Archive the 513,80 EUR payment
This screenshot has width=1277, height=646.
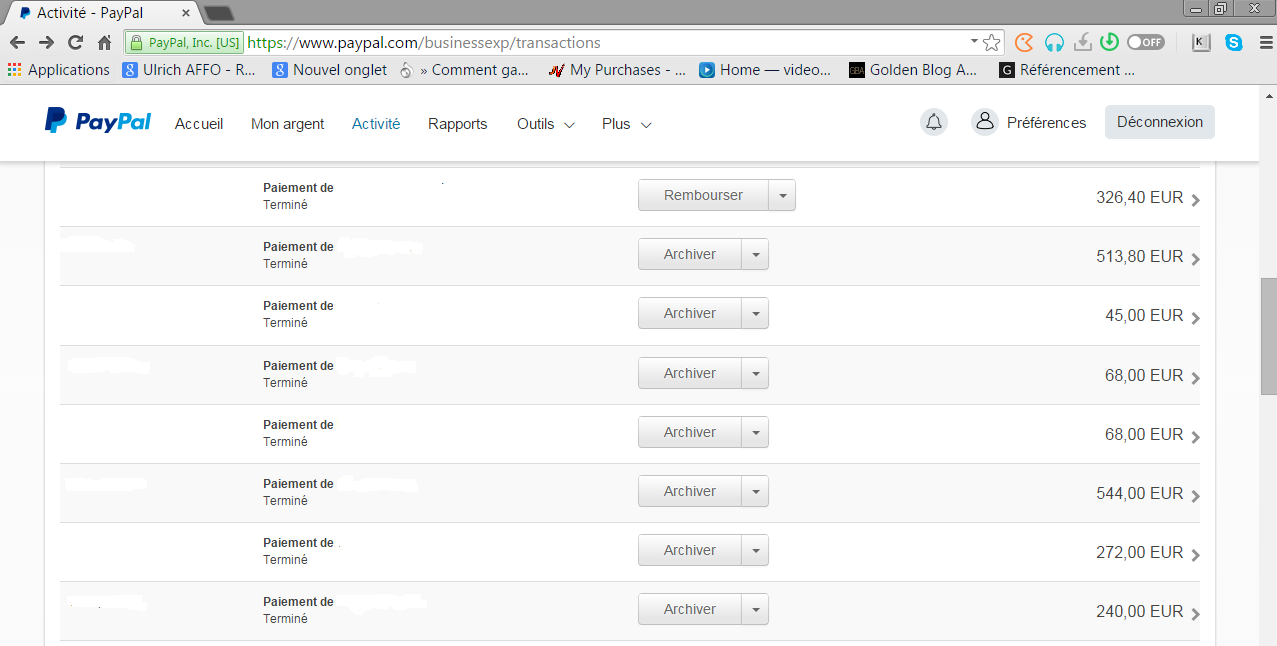click(690, 255)
